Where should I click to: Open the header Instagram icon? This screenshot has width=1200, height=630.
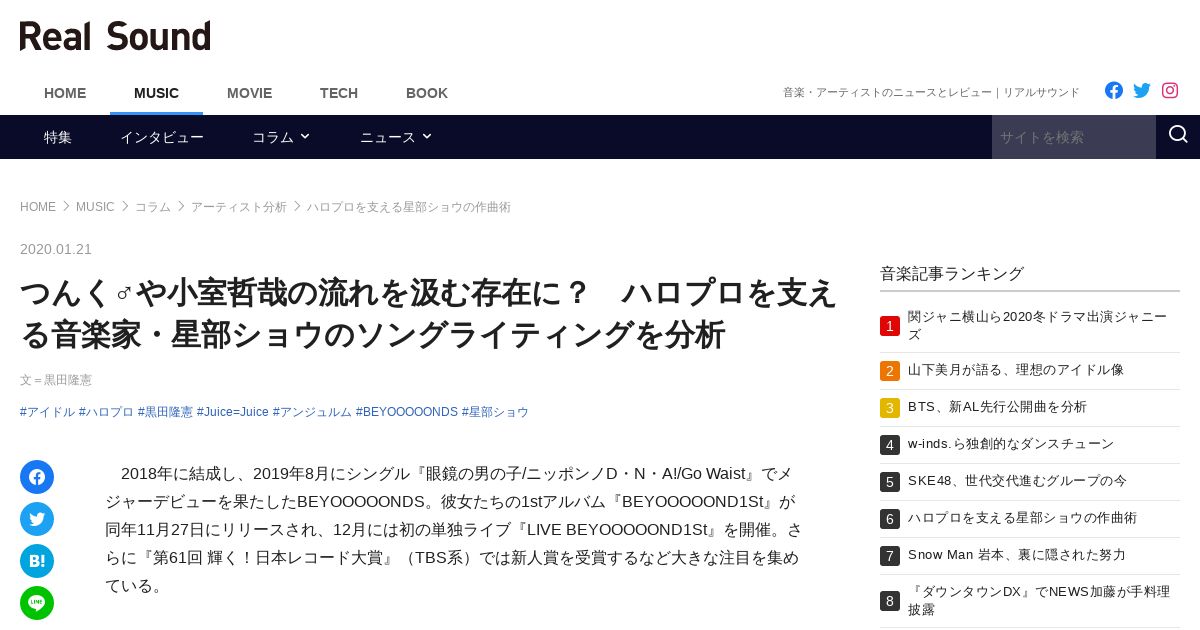tap(1170, 90)
